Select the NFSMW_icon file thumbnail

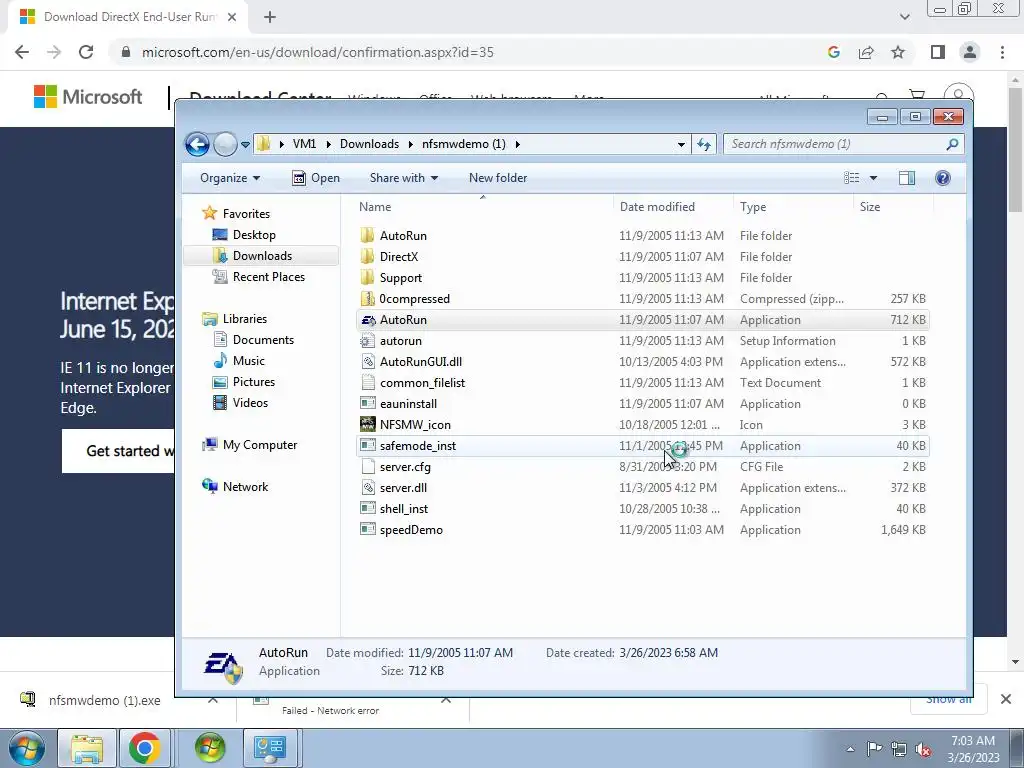[368, 424]
